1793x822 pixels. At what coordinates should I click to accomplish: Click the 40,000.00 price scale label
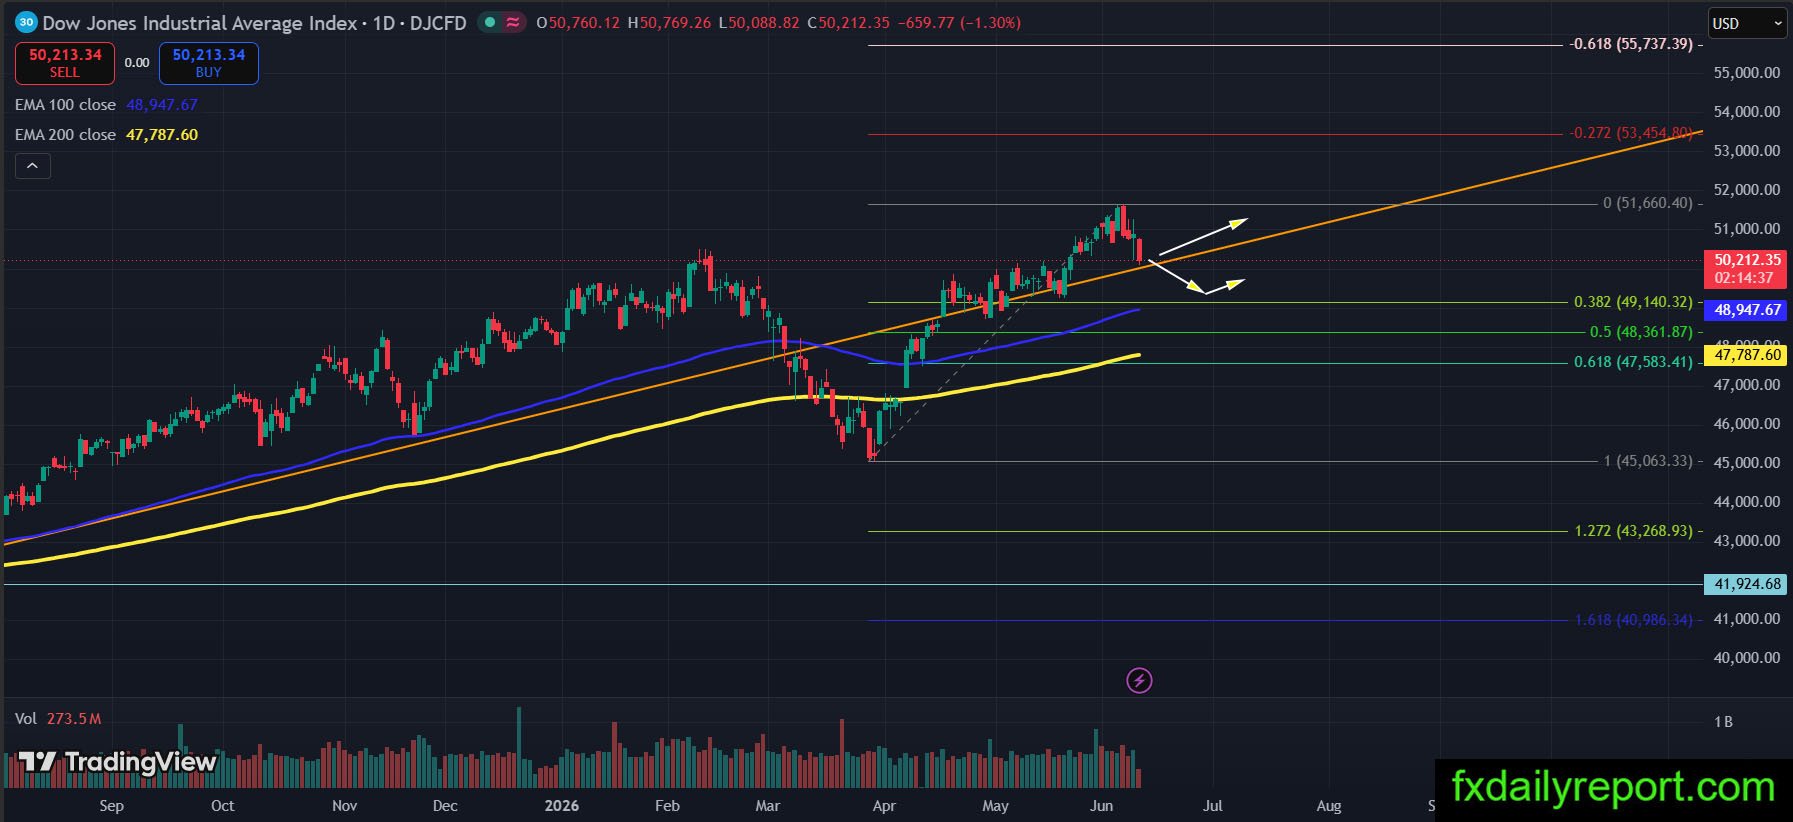[1747, 658]
